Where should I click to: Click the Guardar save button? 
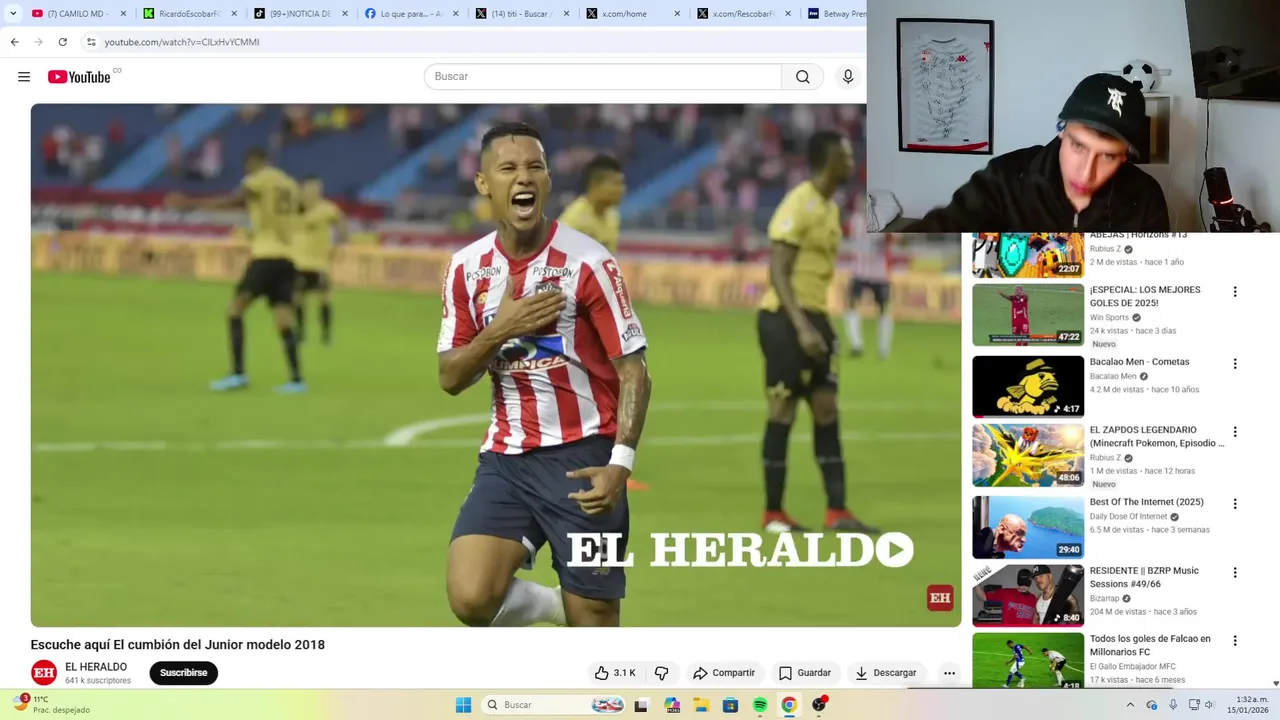coord(805,673)
